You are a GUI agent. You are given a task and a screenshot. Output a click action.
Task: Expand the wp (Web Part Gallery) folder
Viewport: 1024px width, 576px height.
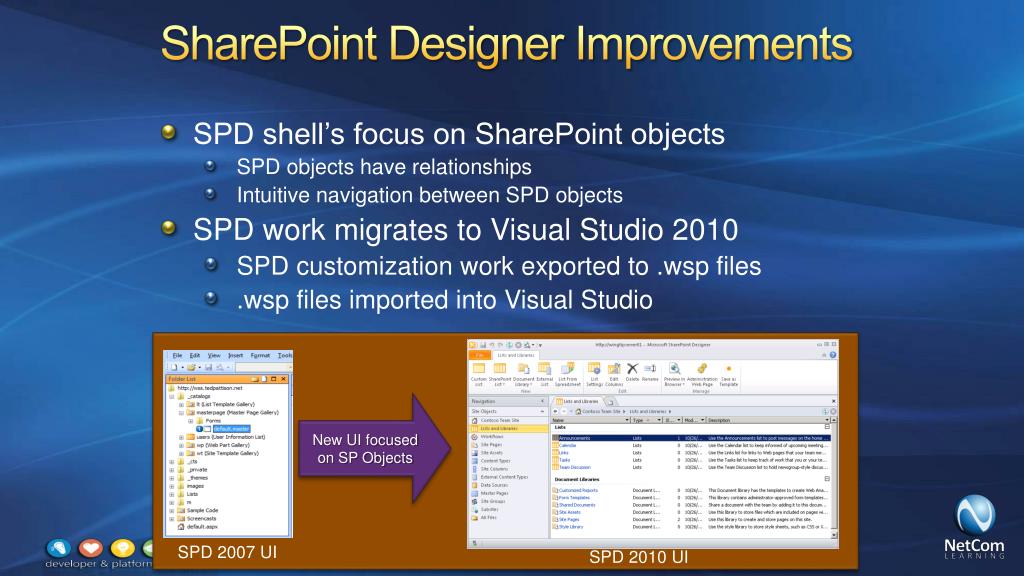(x=182, y=445)
